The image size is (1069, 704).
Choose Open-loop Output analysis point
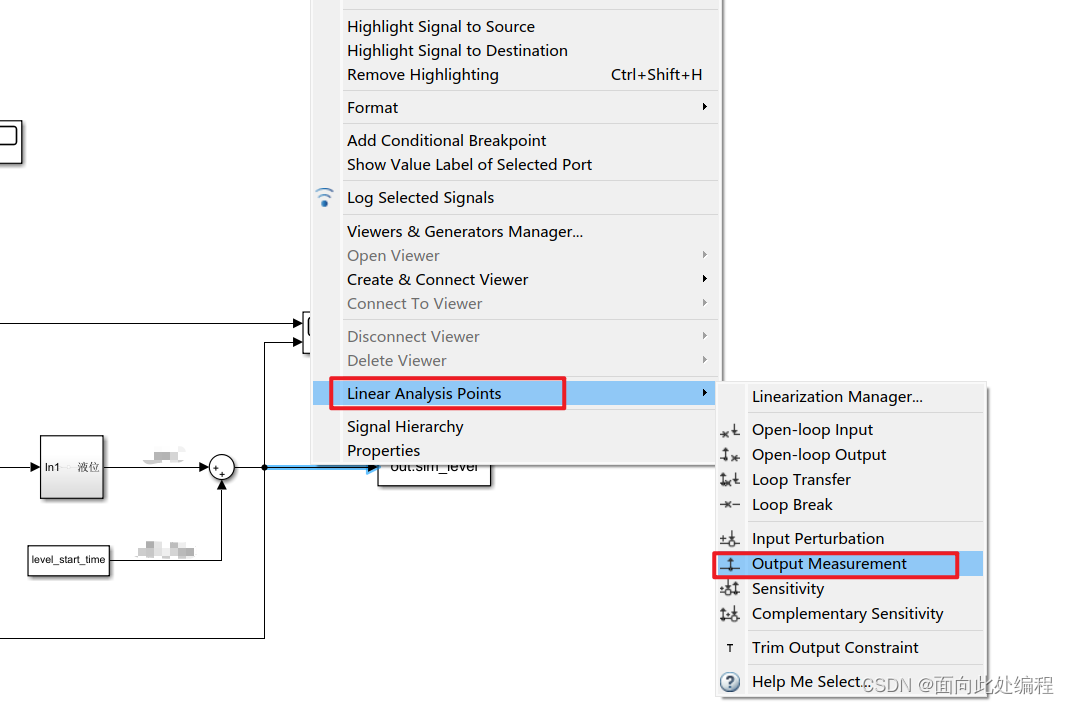pos(819,455)
